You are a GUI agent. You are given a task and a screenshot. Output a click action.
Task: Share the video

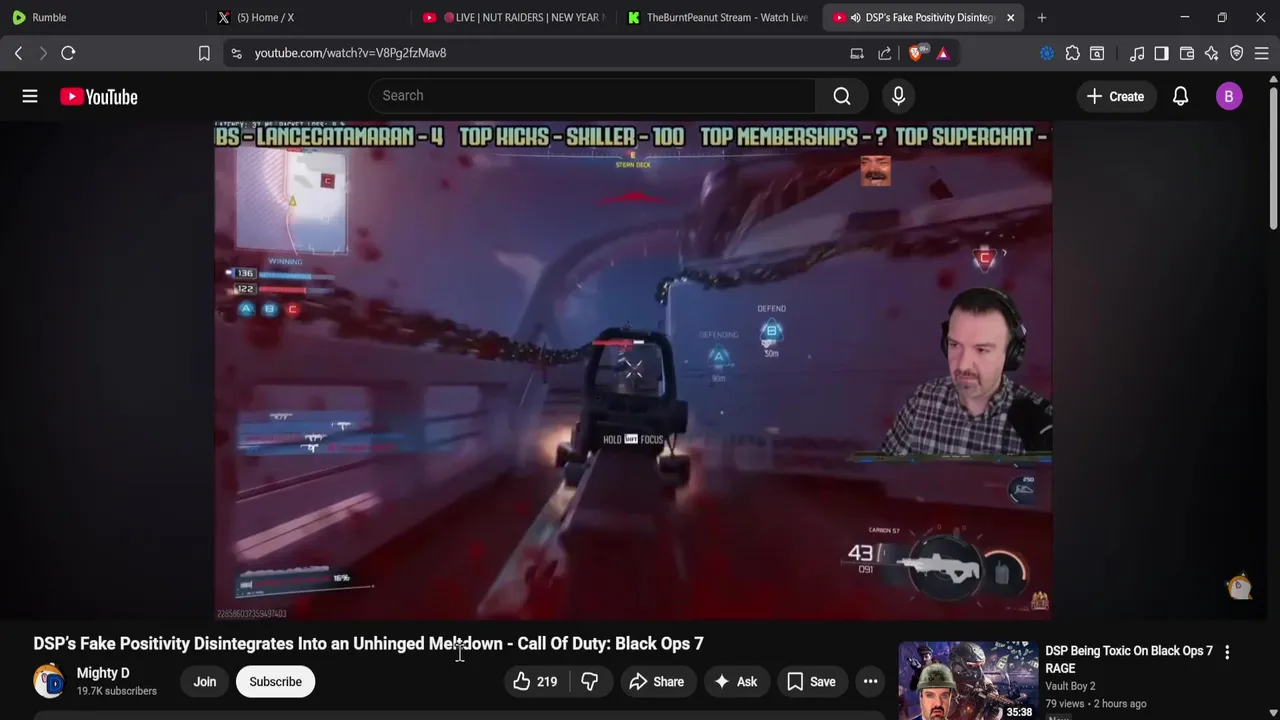[x=656, y=682]
